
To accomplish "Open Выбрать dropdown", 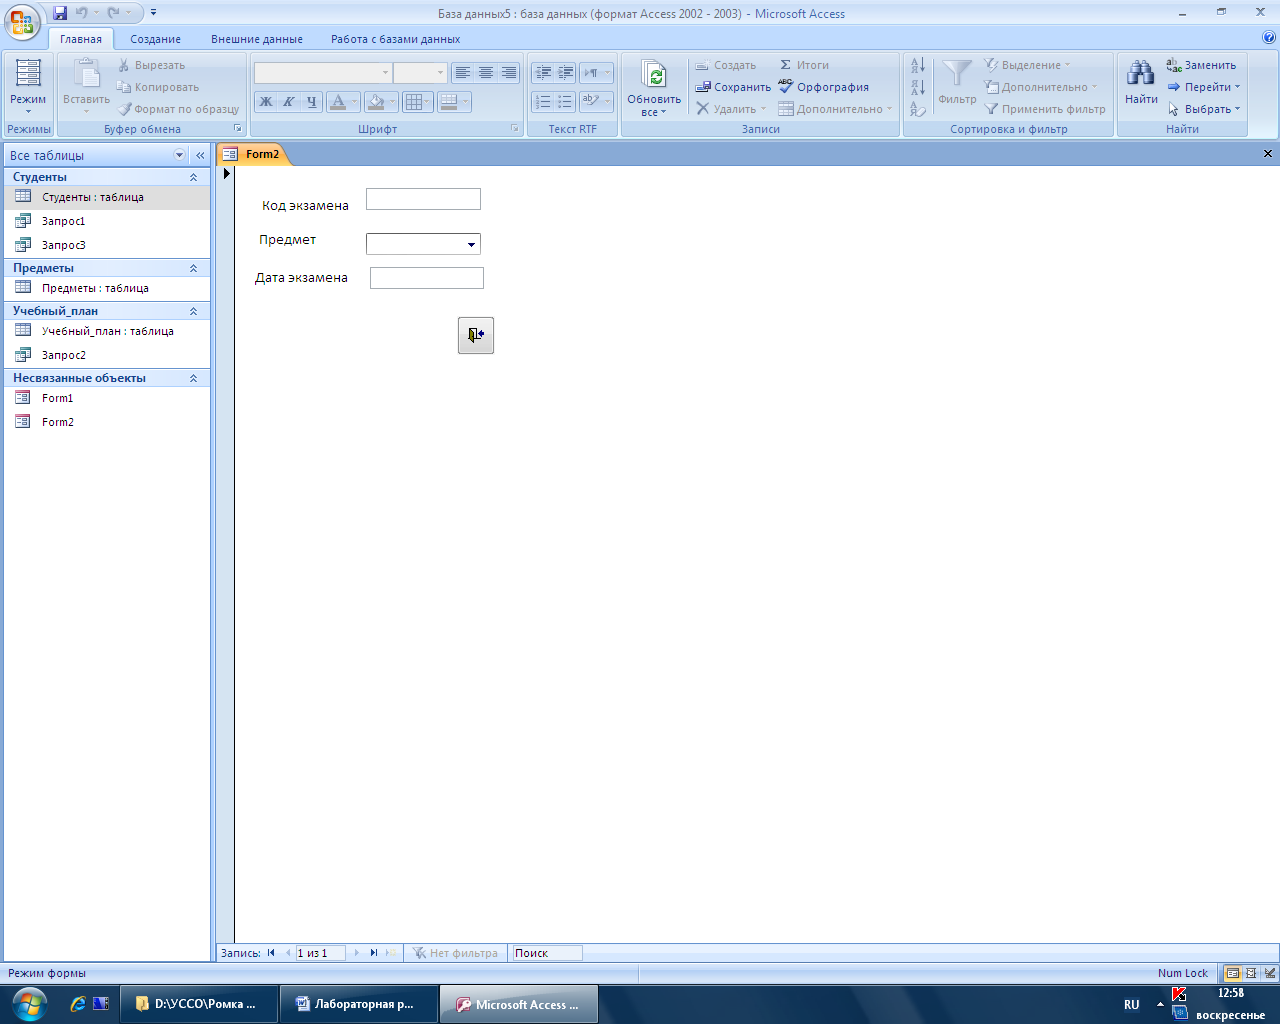I will pos(1204,109).
